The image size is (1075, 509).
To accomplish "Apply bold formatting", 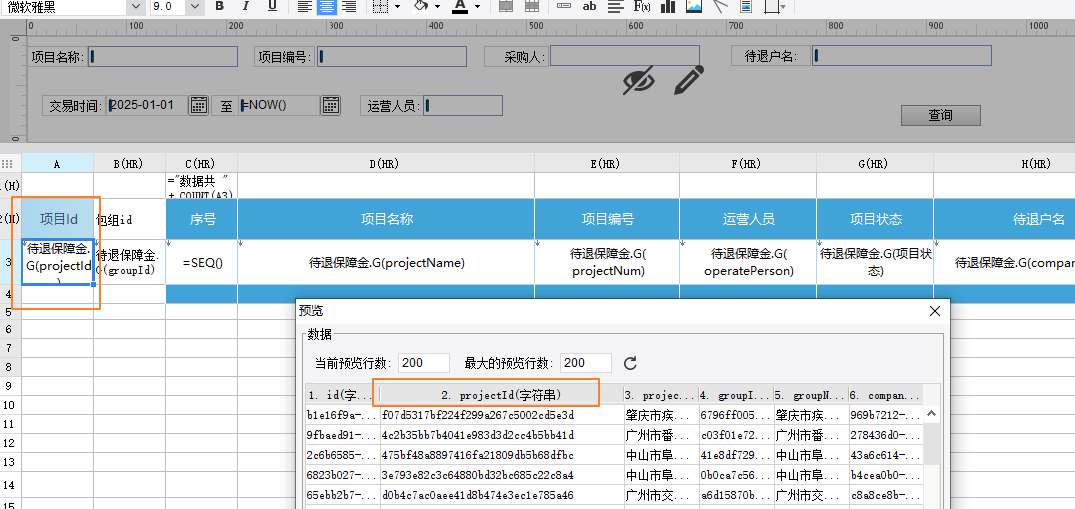I will (219, 6).
